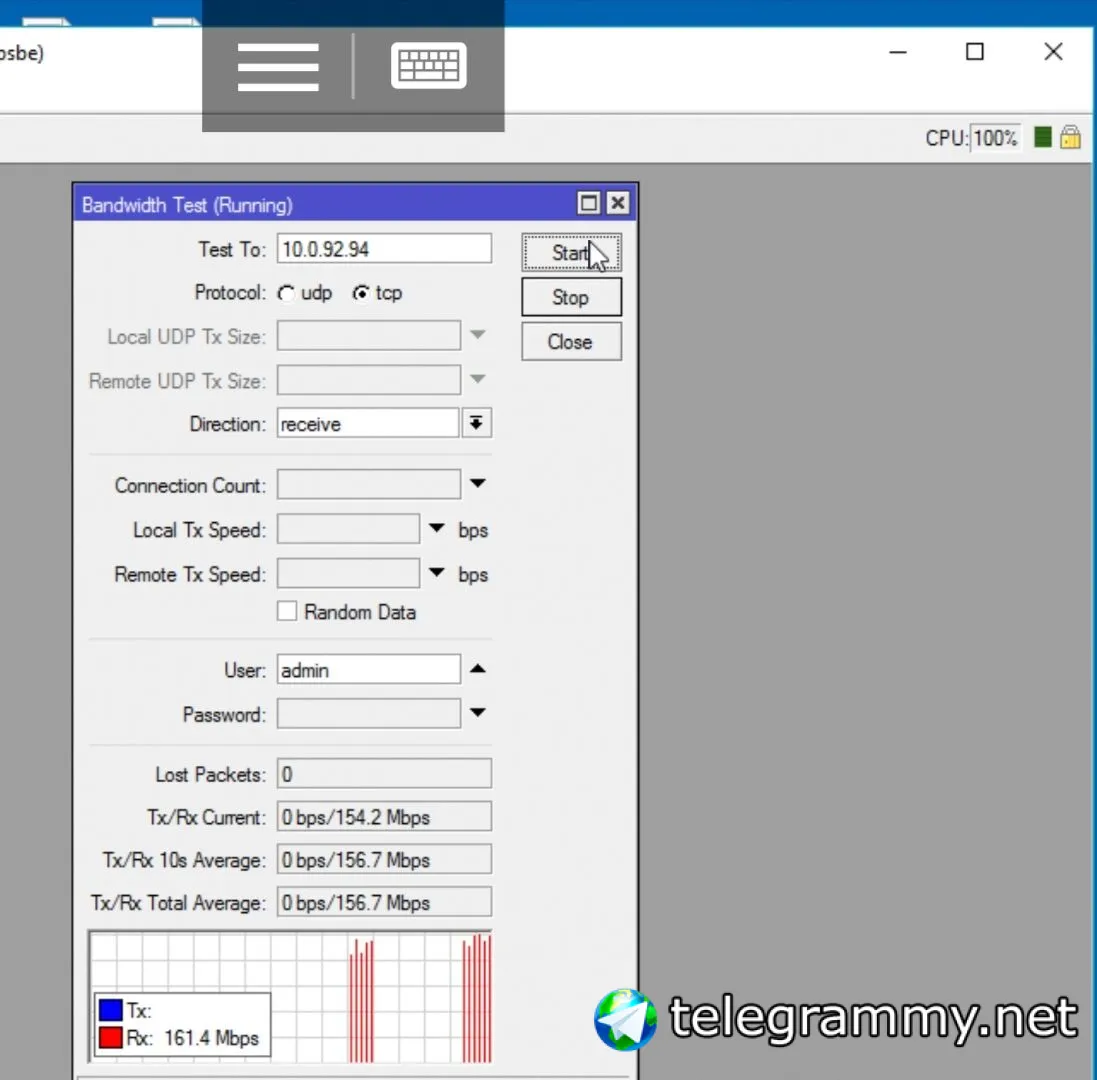
Task: Click the Close button in dialog
Action: pyautogui.click(x=571, y=342)
